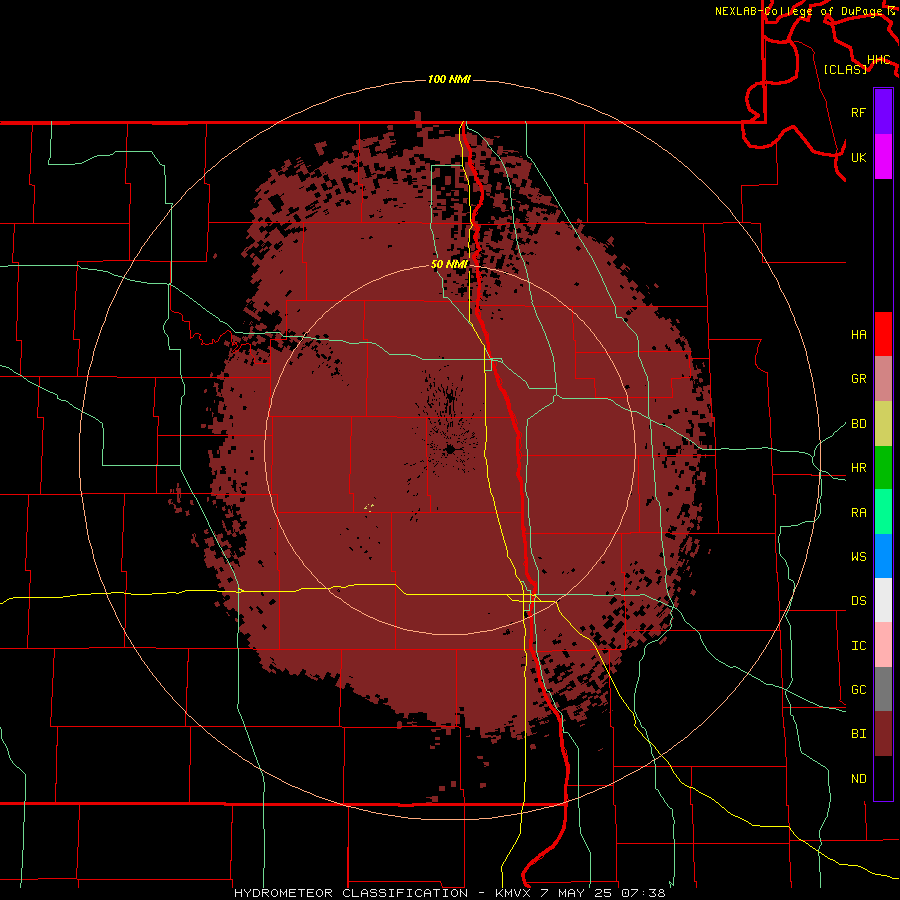Click the [CLAS] units label
This screenshot has width=900, height=900.
point(845,69)
